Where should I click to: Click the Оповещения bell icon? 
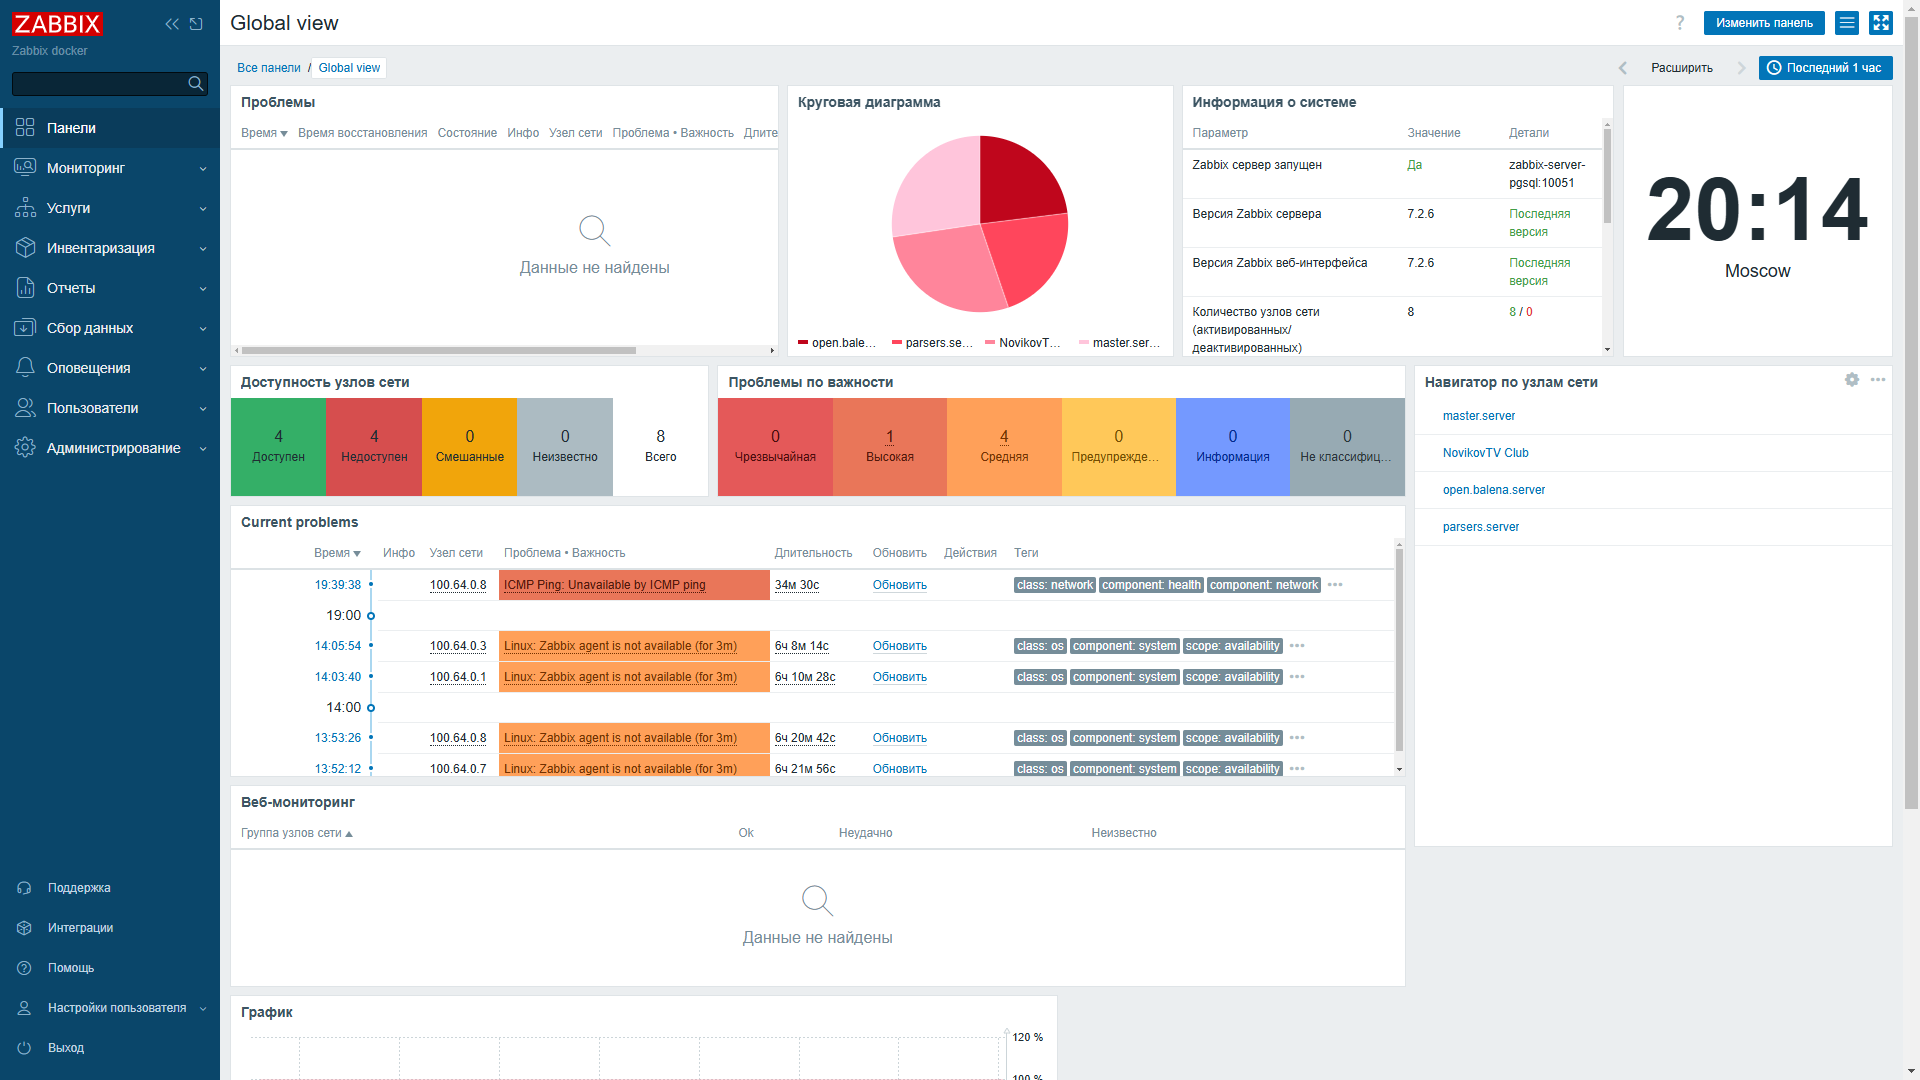tap(25, 368)
